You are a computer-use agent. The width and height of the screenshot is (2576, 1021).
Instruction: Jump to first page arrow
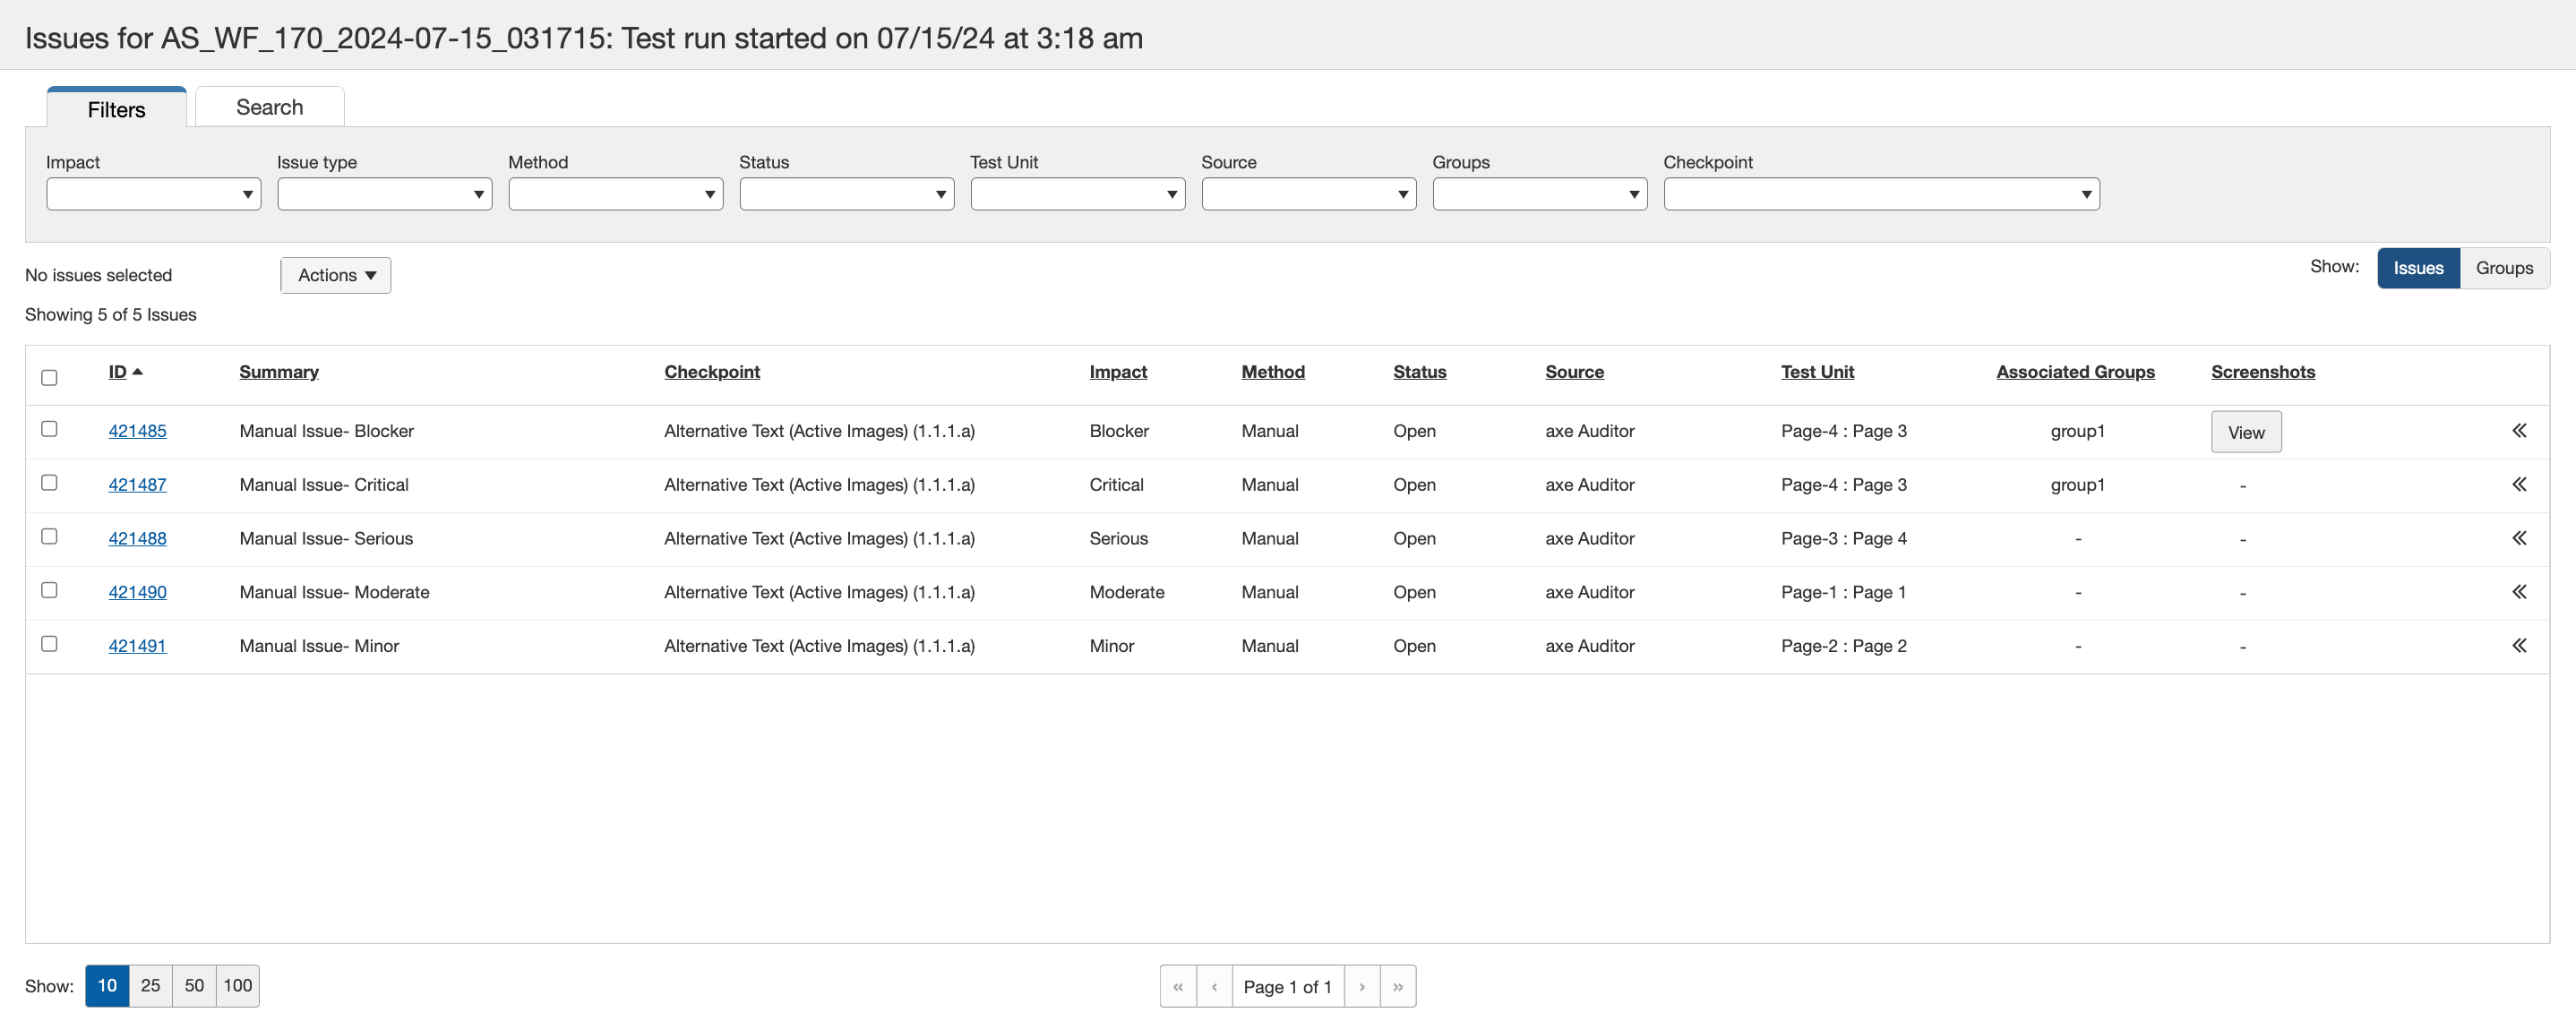pyautogui.click(x=1178, y=986)
